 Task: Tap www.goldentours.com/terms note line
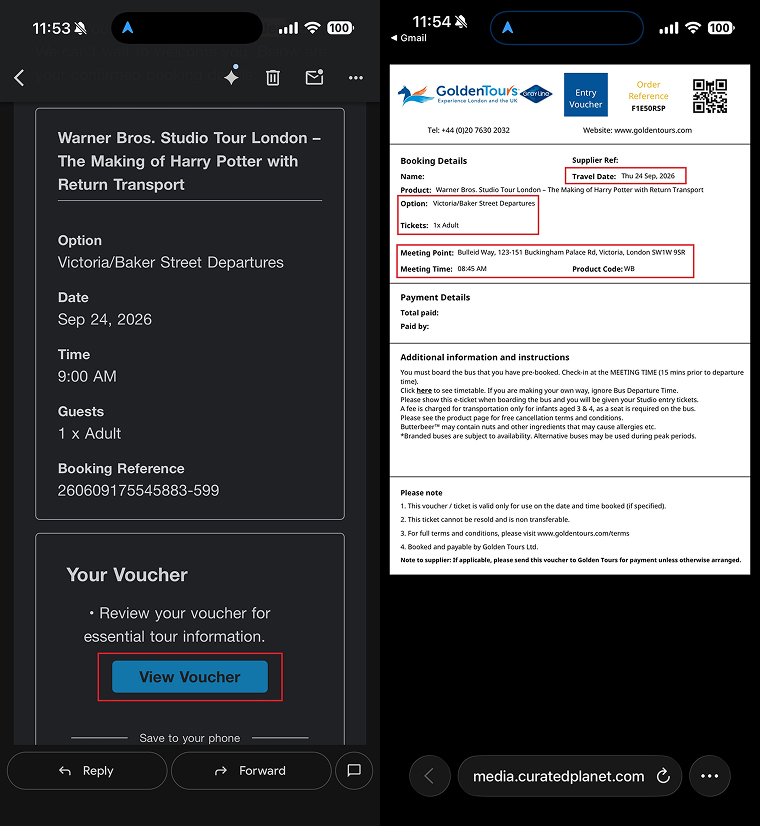(x=515, y=533)
